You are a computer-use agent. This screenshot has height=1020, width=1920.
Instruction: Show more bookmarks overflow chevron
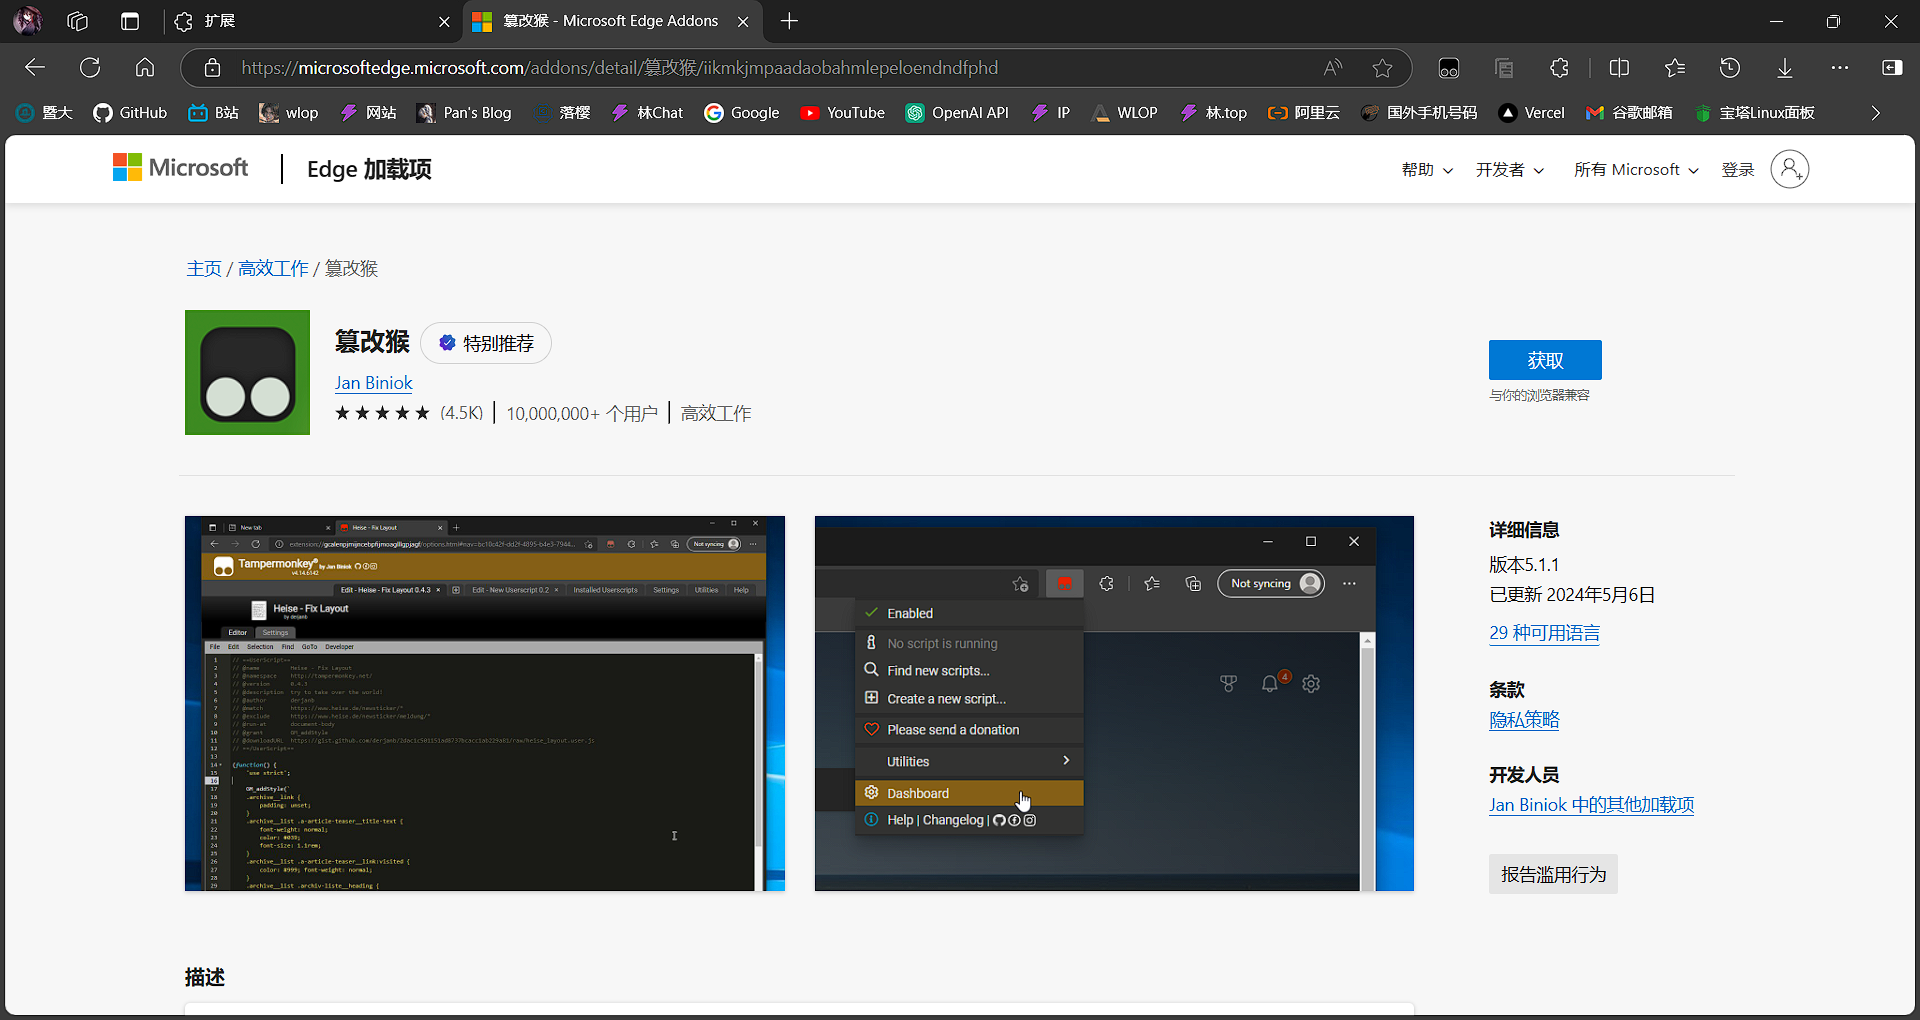pos(1876,113)
